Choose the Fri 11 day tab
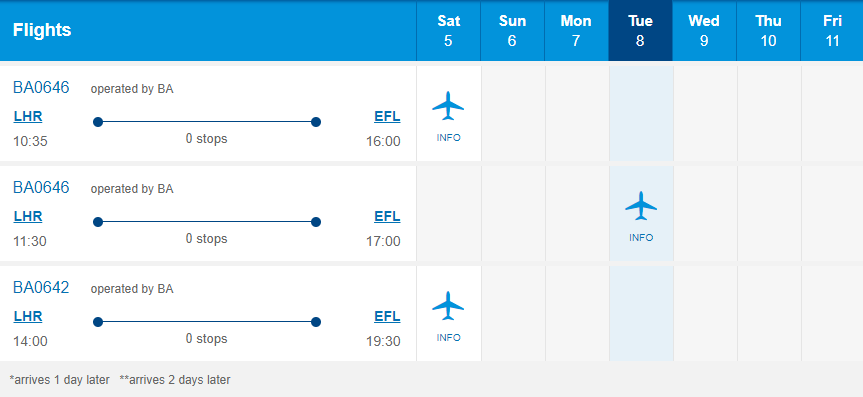 click(x=832, y=31)
